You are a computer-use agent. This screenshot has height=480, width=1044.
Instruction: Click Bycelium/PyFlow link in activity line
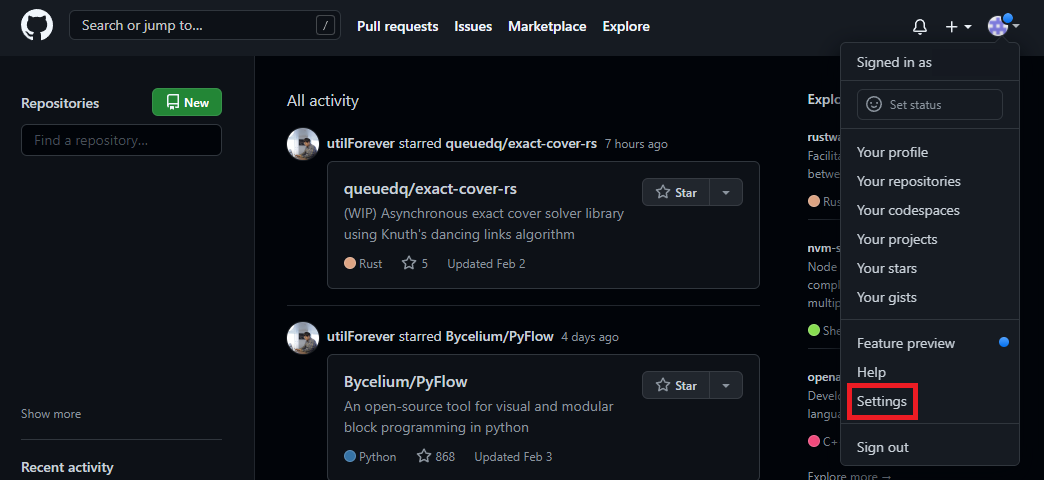coord(499,337)
